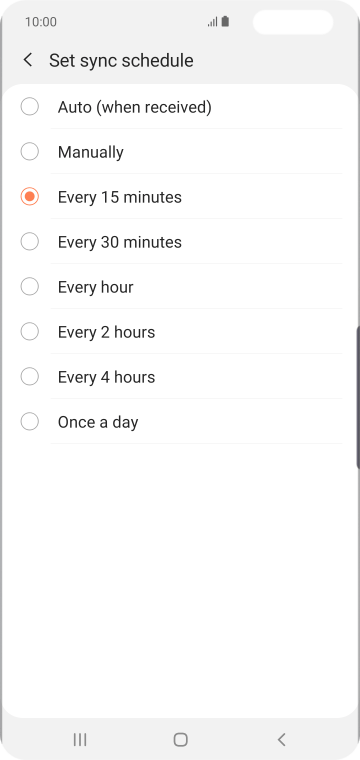
Task: Tap the Every hour option label
Action: [x=95, y=287]
